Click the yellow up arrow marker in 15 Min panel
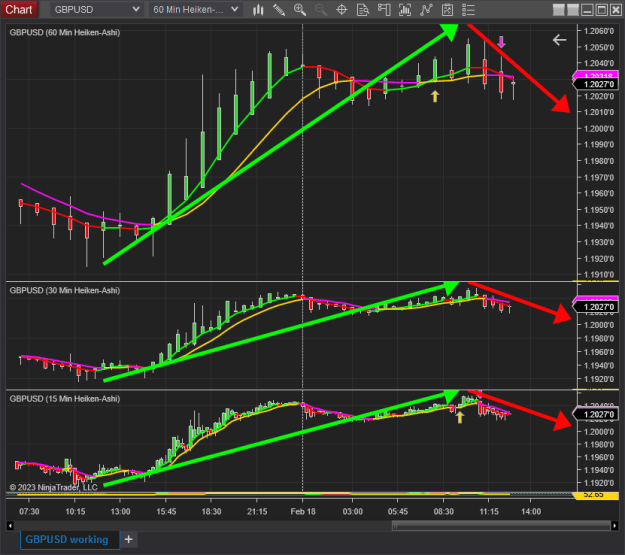625x555 pixels. point(460,417)
